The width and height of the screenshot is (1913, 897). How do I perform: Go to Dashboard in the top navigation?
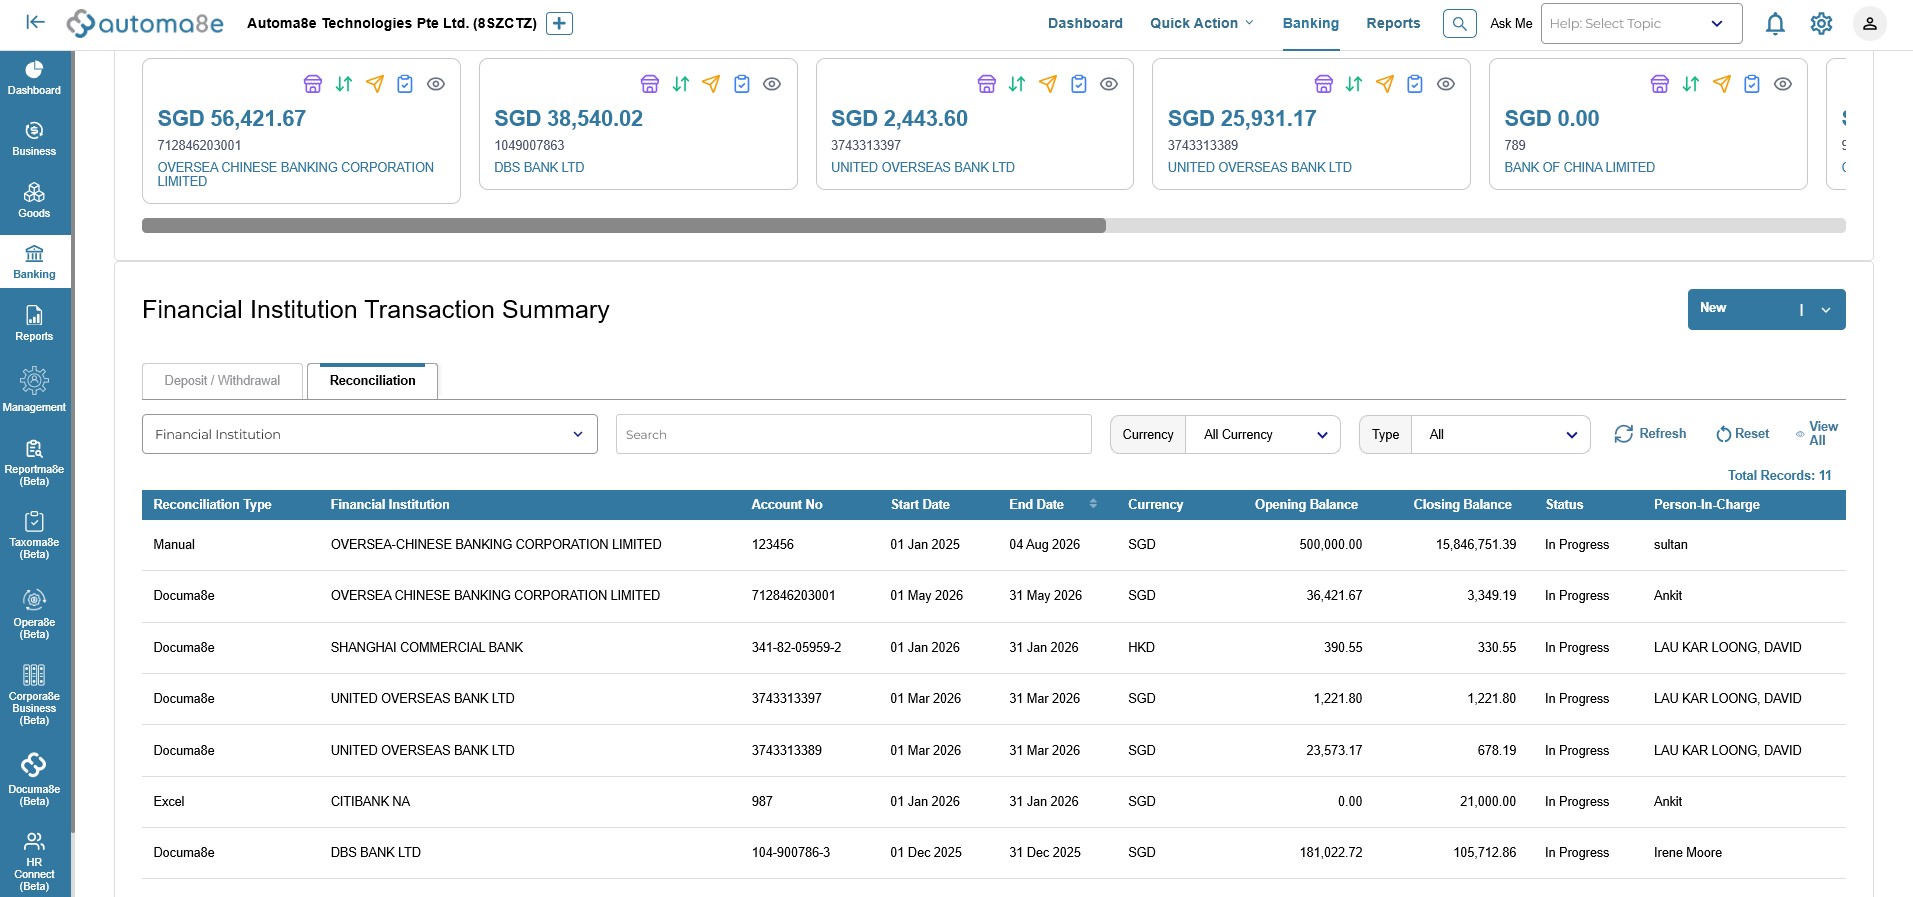(1085, 23)
